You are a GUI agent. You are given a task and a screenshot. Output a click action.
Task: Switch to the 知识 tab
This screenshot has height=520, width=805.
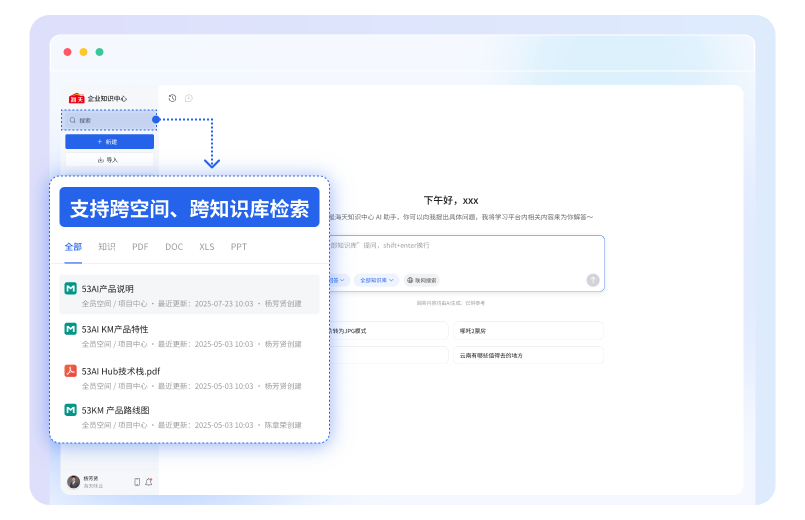pos(107,247)
